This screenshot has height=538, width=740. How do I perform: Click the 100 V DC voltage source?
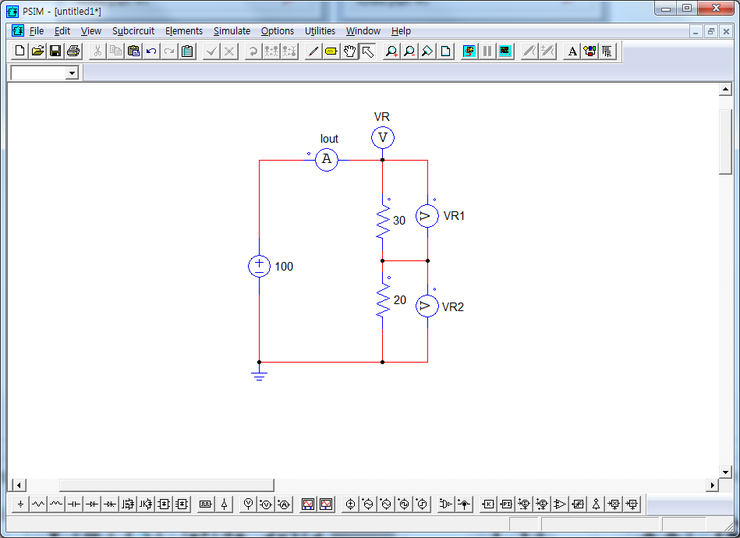[x=259, y=266]
